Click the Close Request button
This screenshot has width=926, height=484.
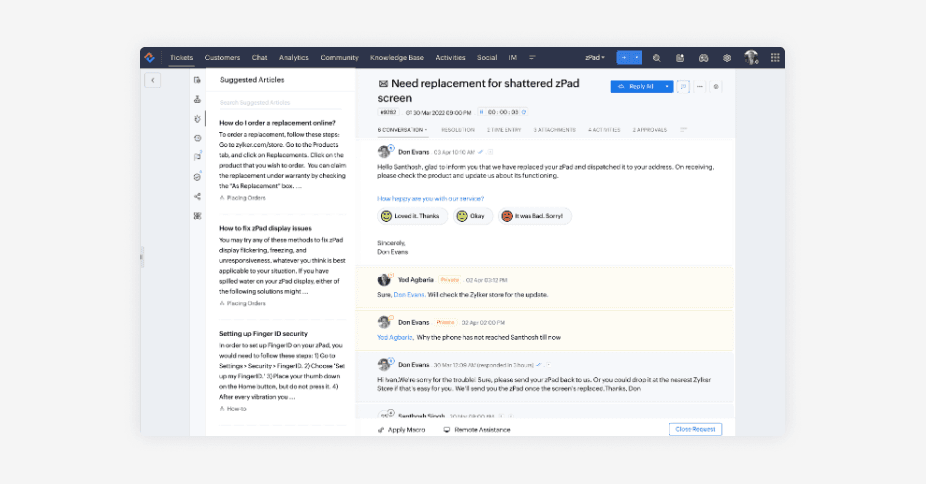[x=695, y=429]
